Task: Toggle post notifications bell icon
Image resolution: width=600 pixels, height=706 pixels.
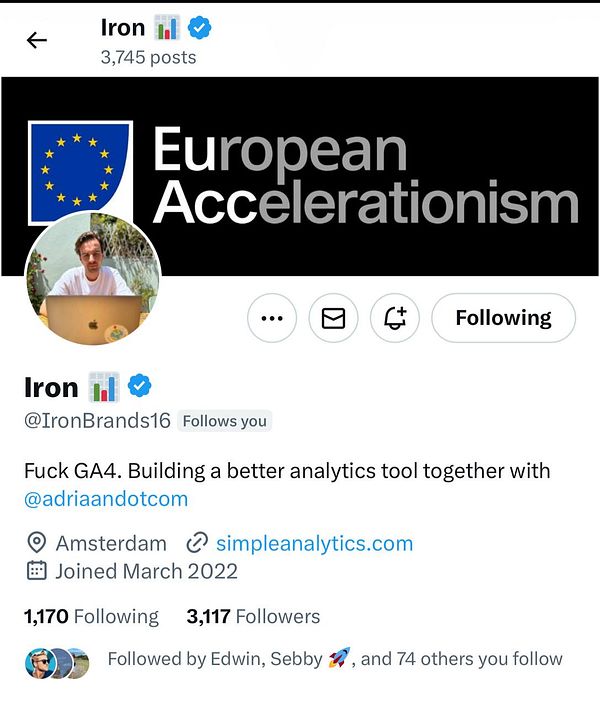Action: 395,318
